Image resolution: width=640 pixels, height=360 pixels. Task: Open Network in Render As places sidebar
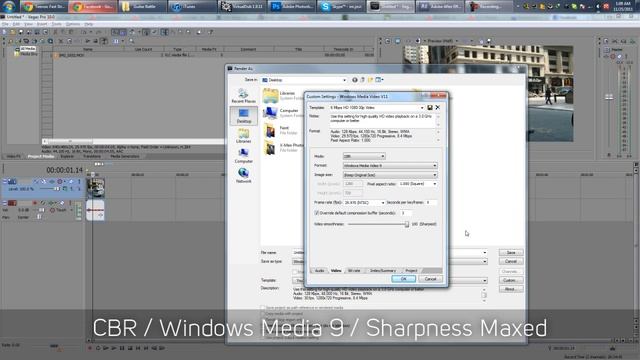(x=244, y=176)
